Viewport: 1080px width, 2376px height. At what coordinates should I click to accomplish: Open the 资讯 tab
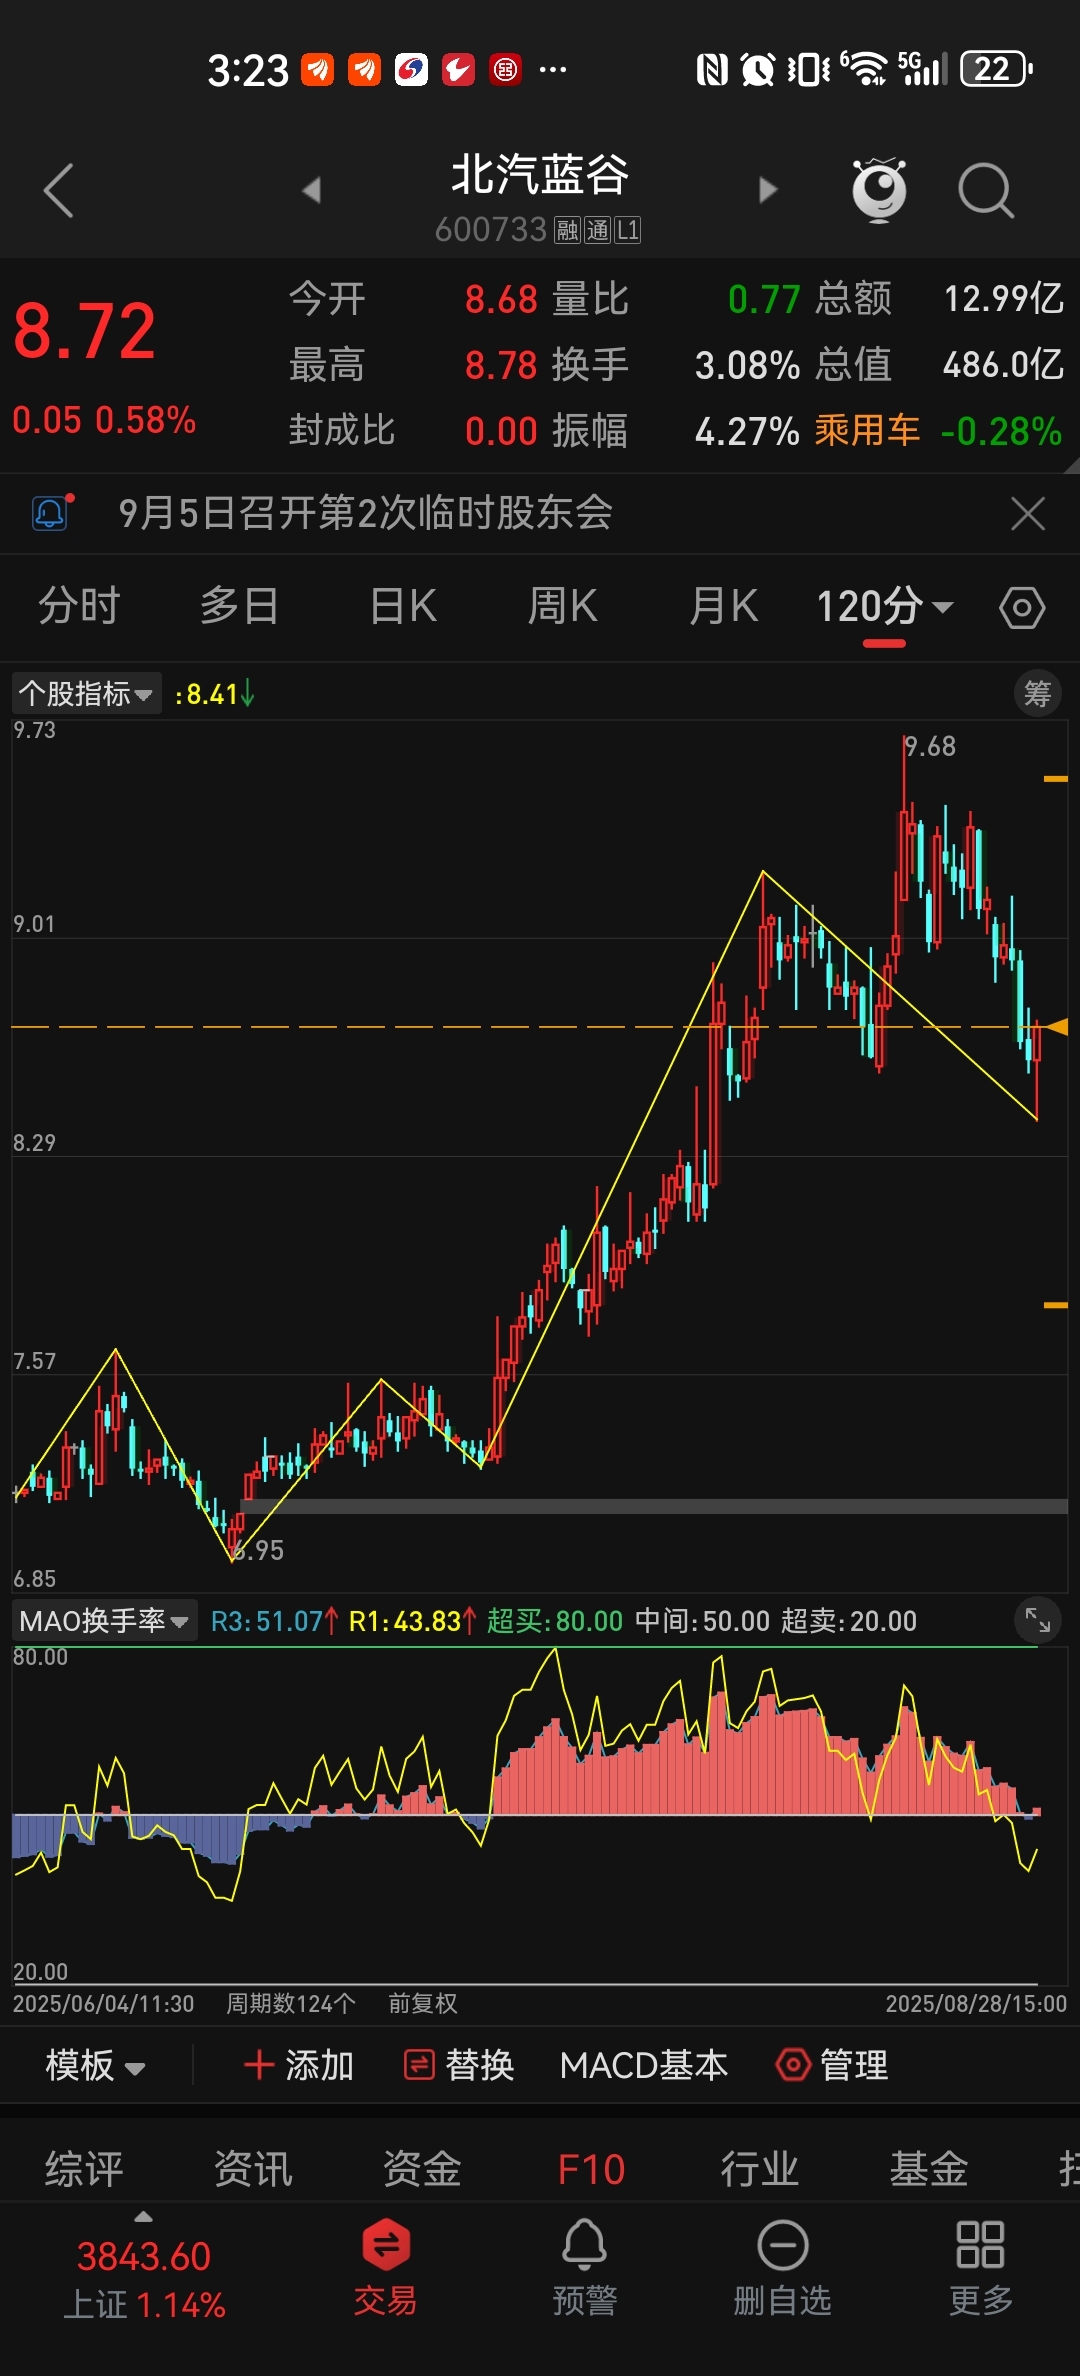click(253, 2169)
